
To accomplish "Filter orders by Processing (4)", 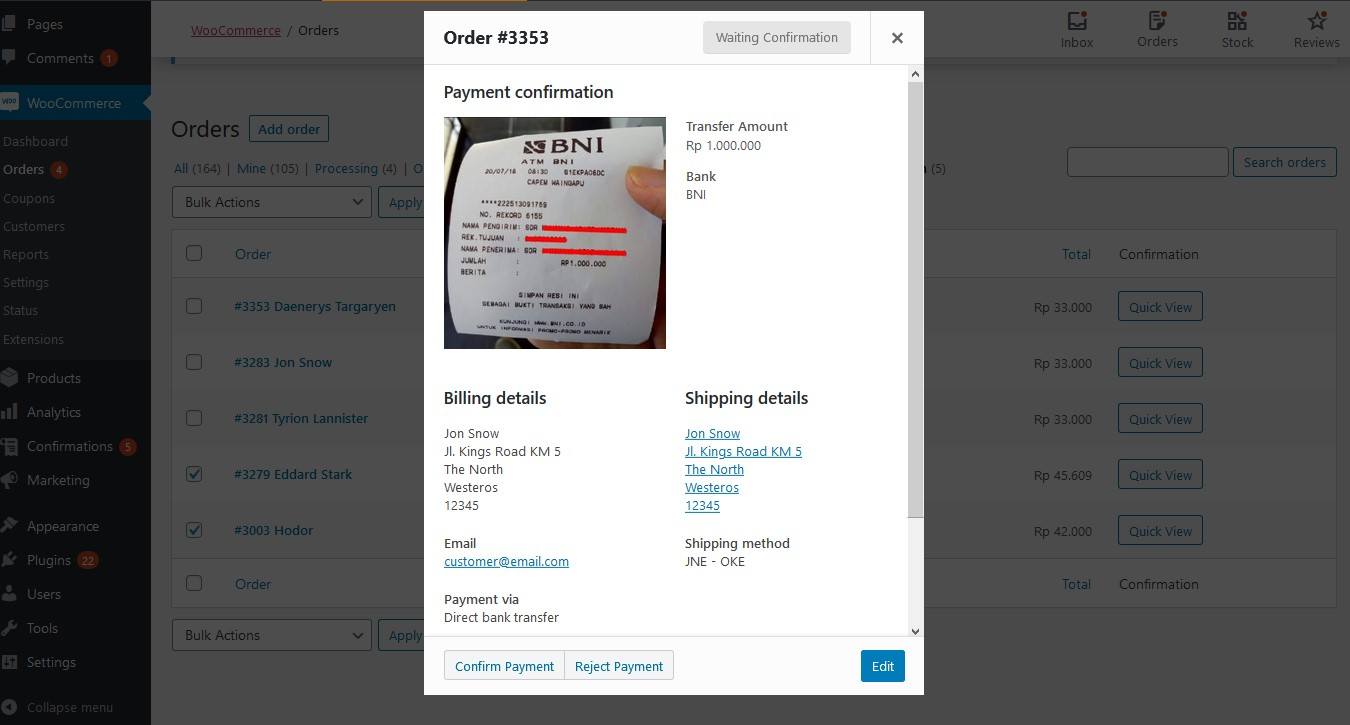I will tap(355, 168).
